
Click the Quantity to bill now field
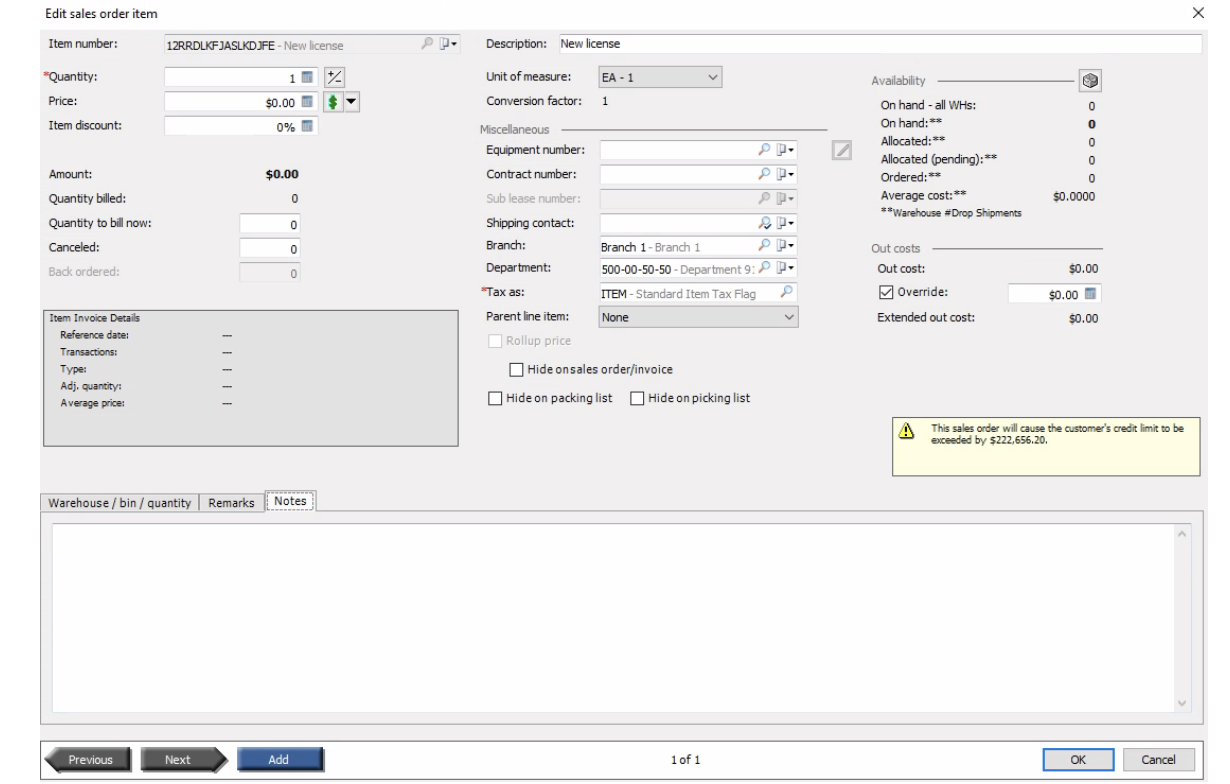point(271,224)
